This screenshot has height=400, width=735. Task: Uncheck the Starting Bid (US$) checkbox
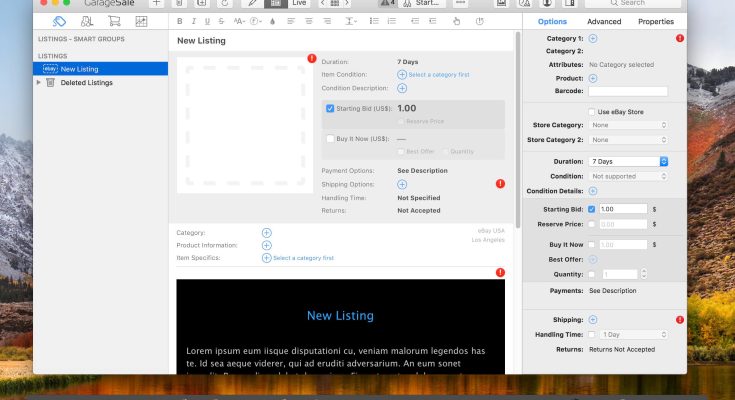[331, 108]
